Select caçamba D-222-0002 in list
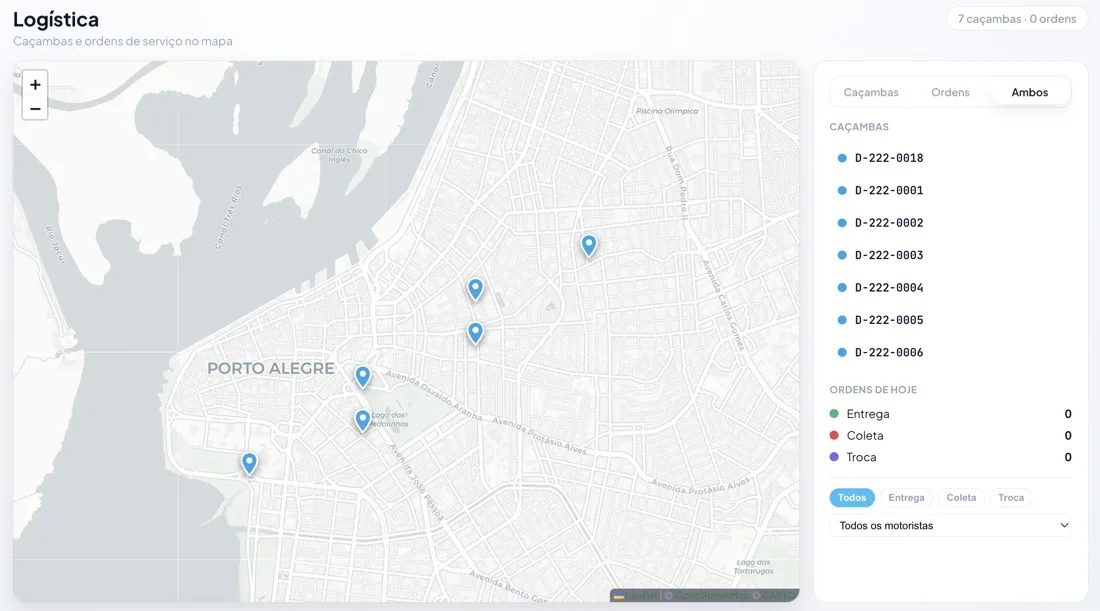1100x611 pixels. (950, 222)
